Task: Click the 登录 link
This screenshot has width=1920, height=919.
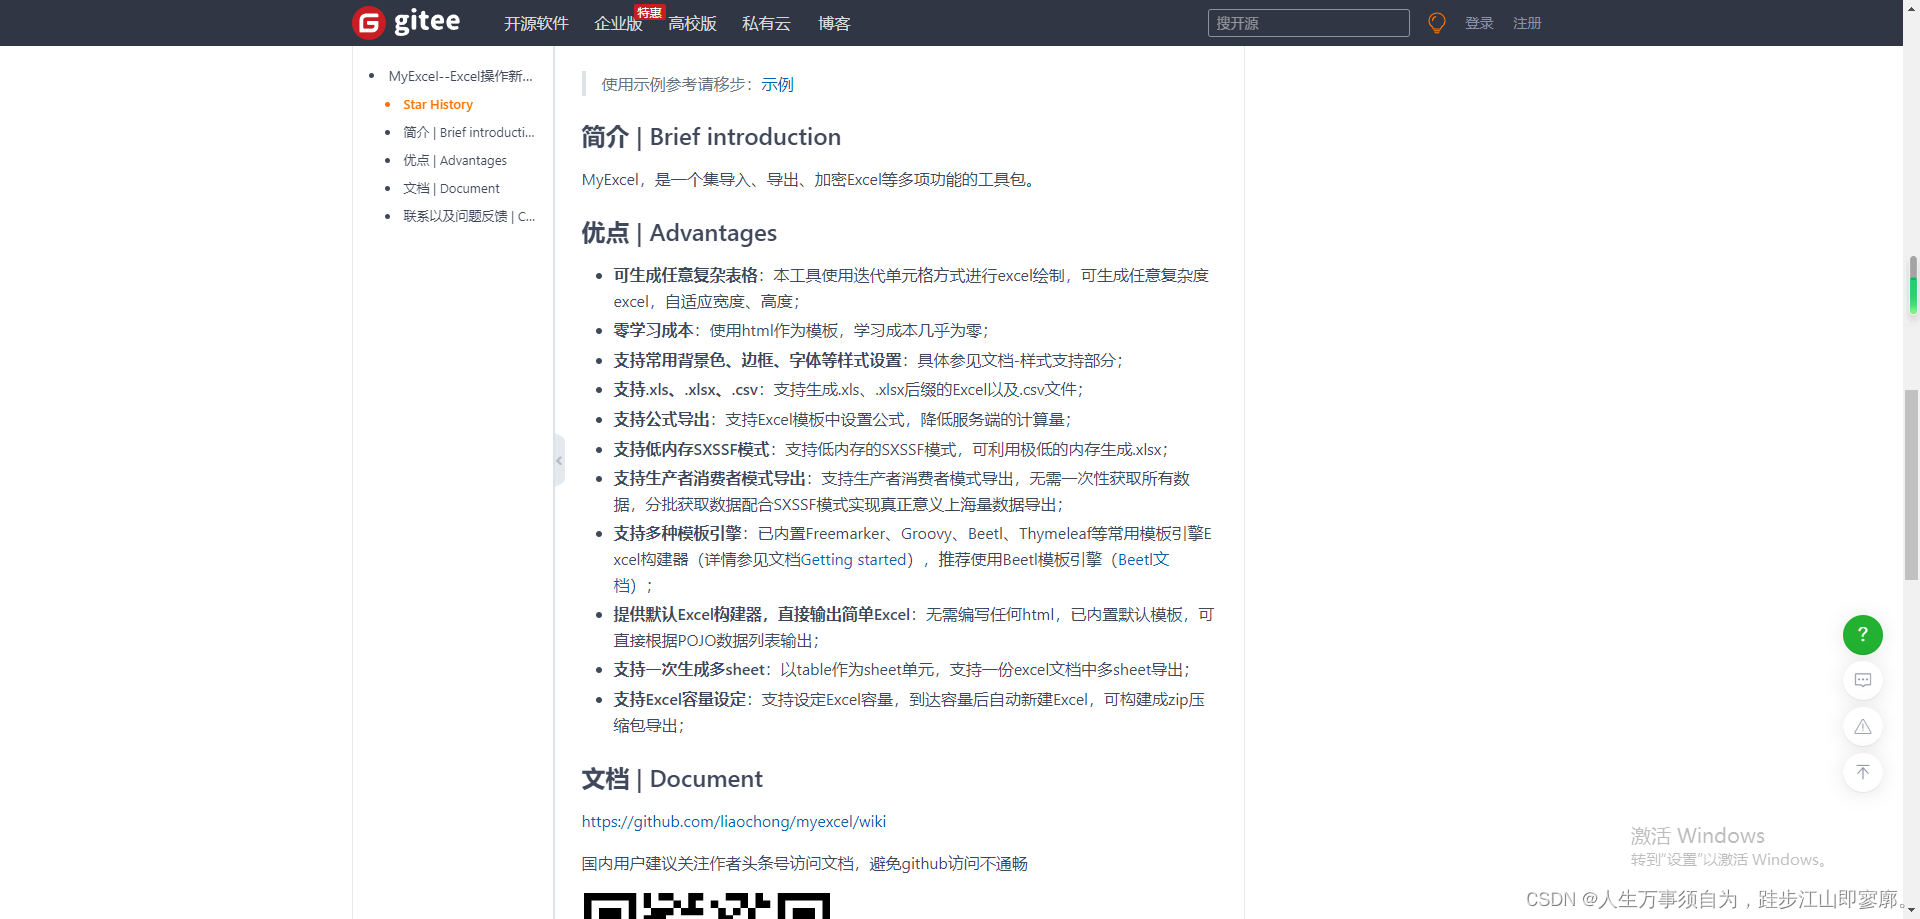Action: pyautogui.click(x=1479, y=23)
